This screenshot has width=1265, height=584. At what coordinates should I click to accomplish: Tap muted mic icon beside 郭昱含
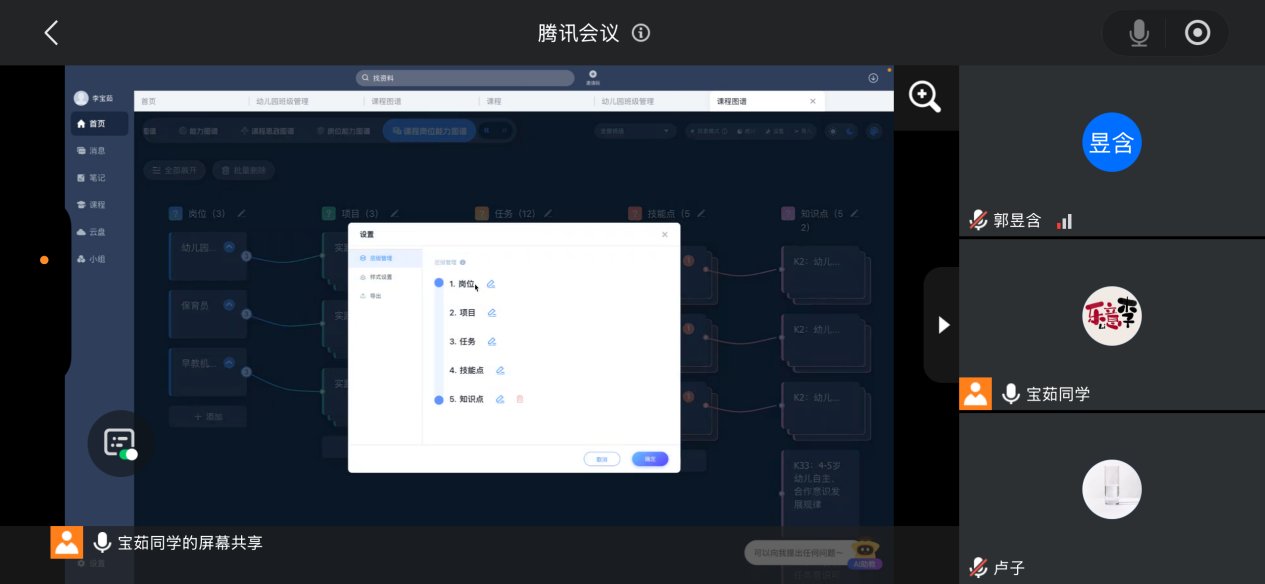(x=978, y=220)
